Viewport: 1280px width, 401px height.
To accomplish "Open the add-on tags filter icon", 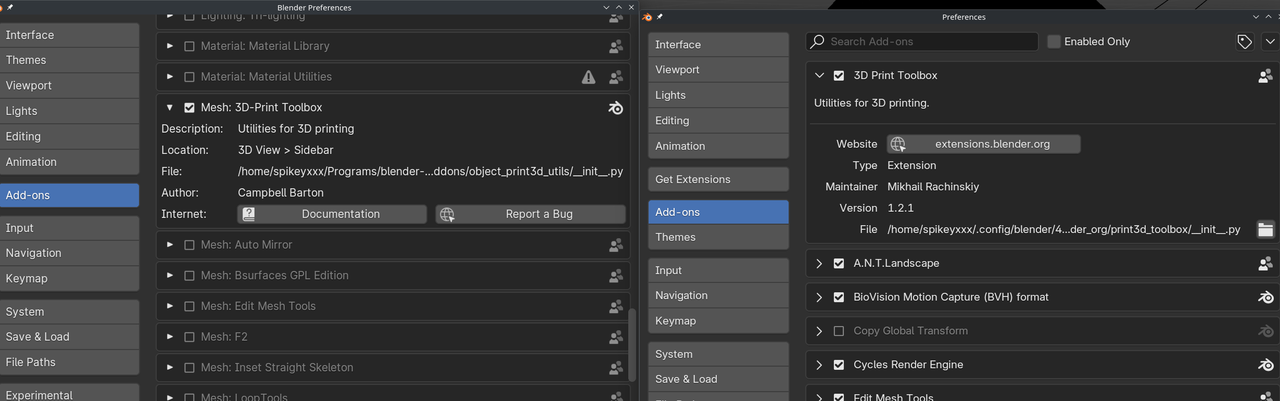I will tap(1244, 42).
